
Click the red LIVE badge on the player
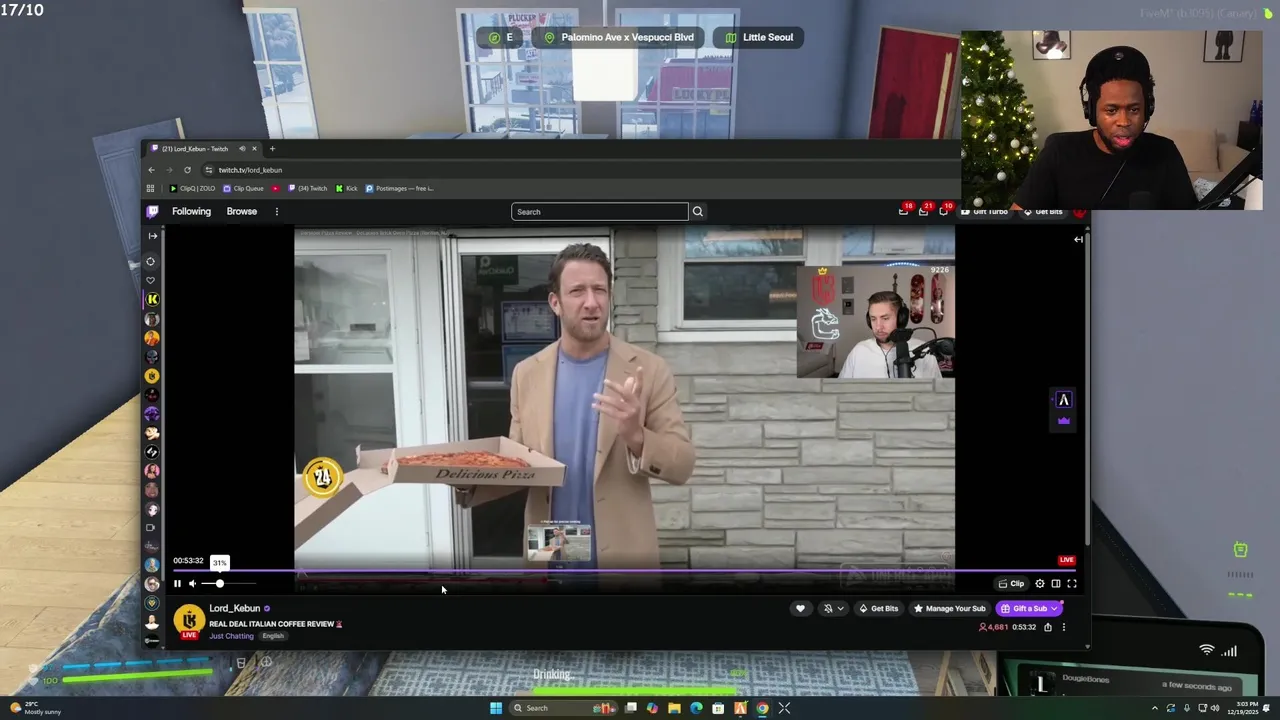(x=1067, y=560)
